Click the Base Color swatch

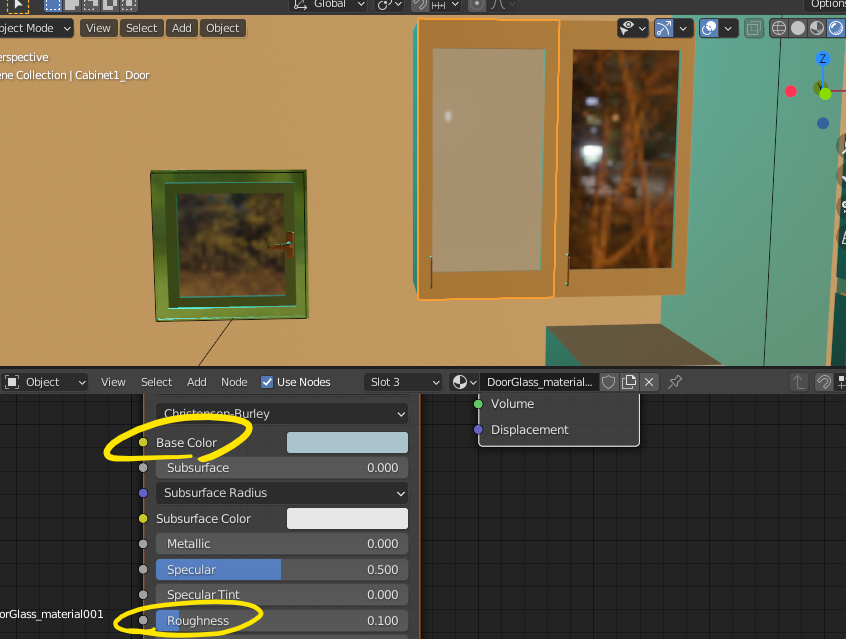click(347, 443)
